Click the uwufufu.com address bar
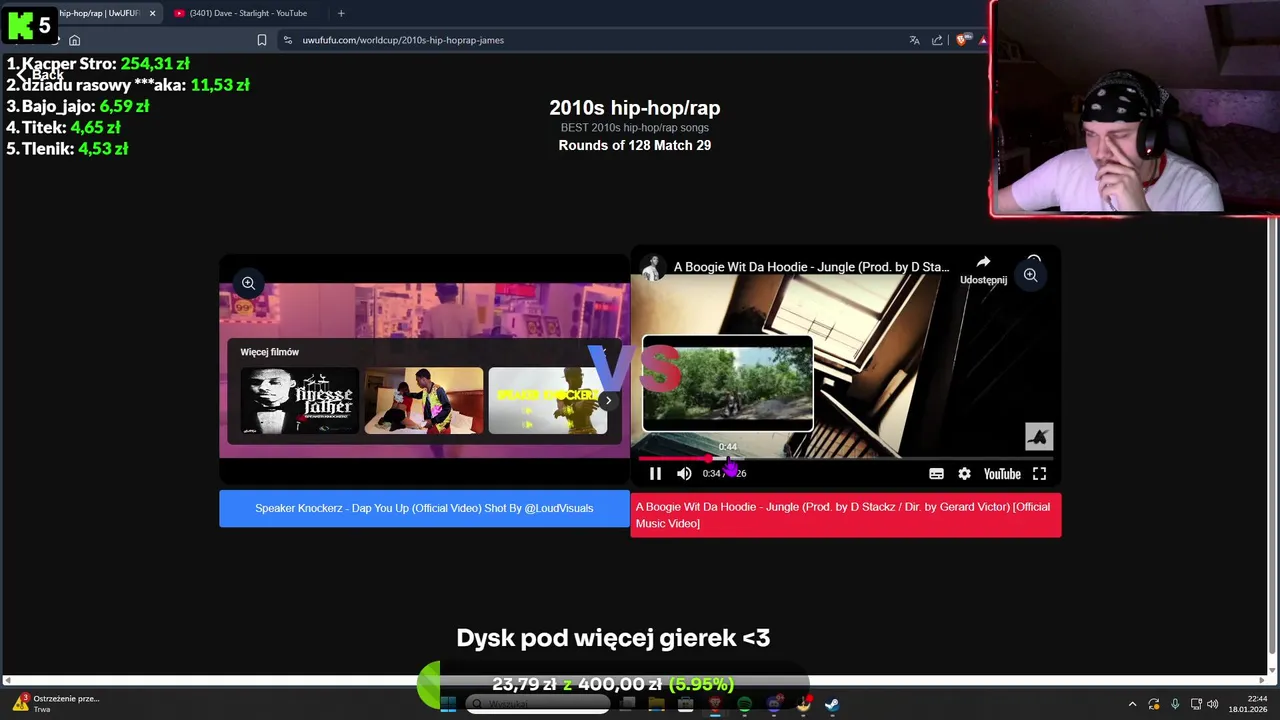Screen dimensions: 1280x720 click(590, 40)
